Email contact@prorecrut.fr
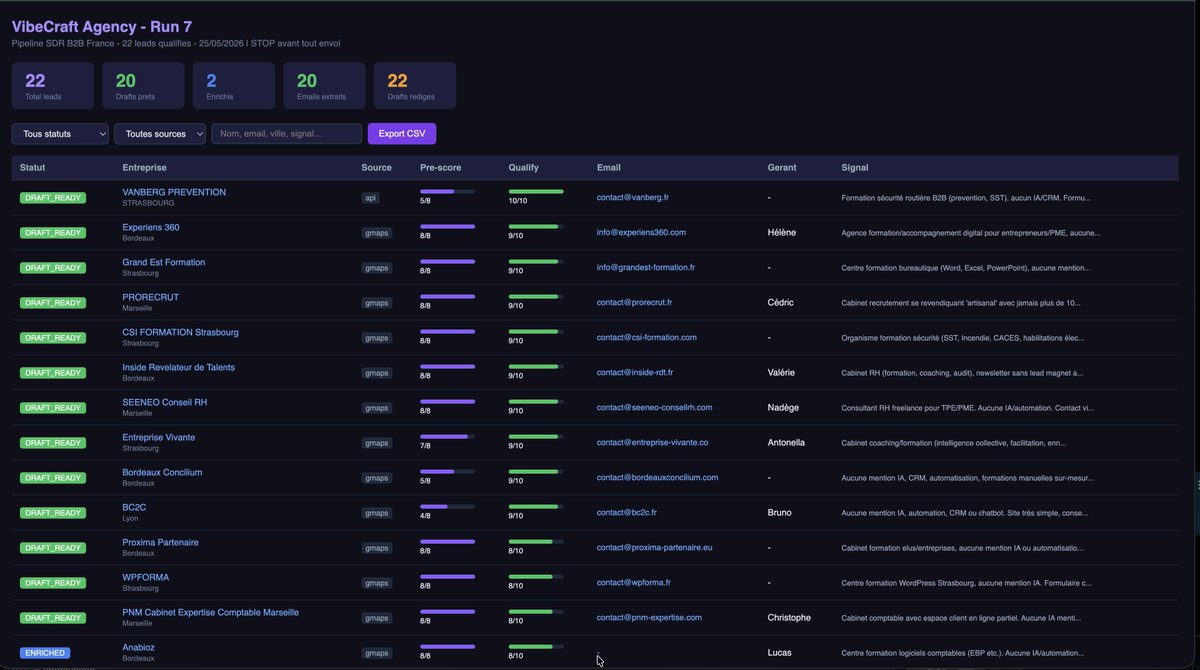Image resolution: width=1200 pixels, height=670 pixels. (x=635, y=302)
